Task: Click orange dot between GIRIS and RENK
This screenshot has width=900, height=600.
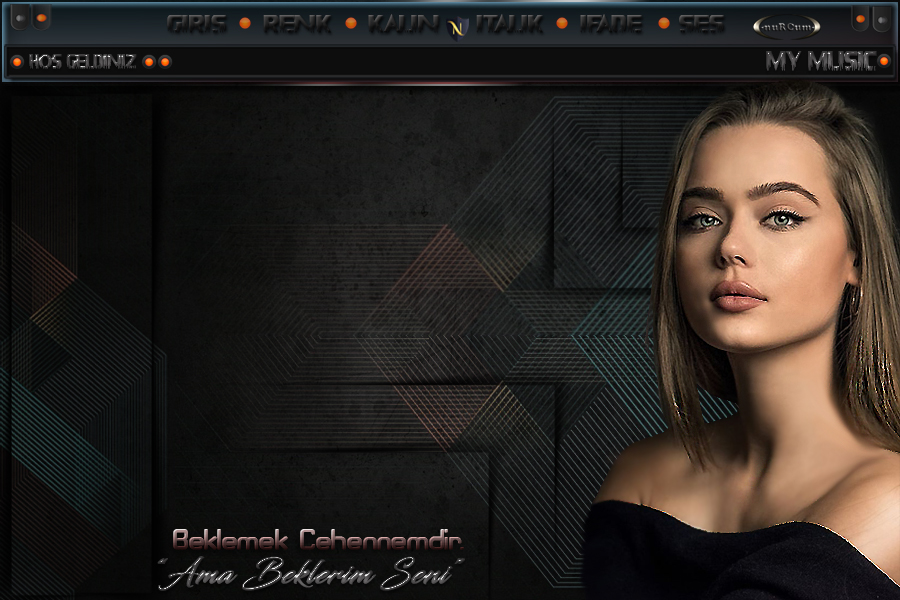Action: coord(245,24)
